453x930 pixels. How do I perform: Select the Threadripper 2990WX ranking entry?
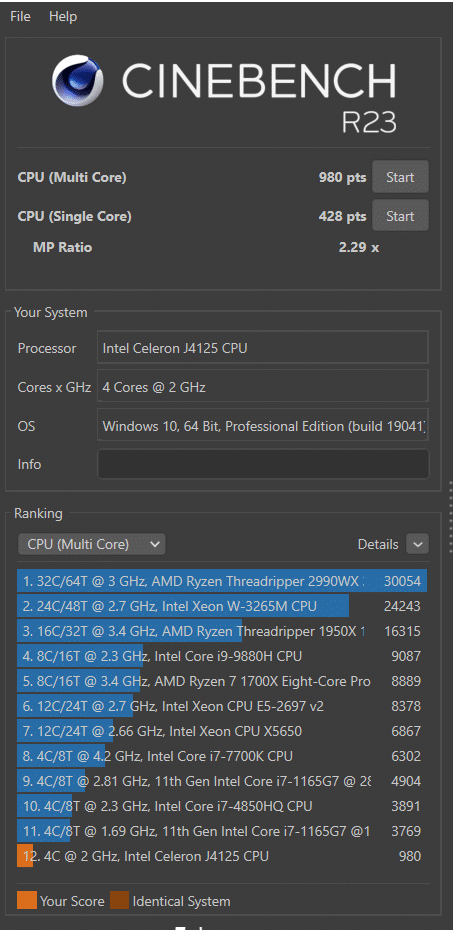click(222, 581)
